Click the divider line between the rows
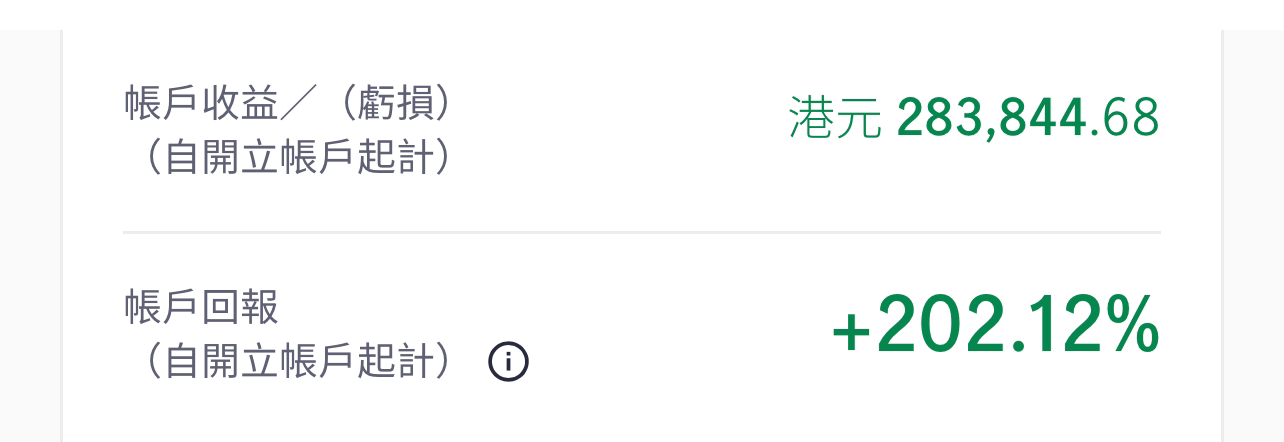Screen dimensions: 1284x442 point(642,233)
